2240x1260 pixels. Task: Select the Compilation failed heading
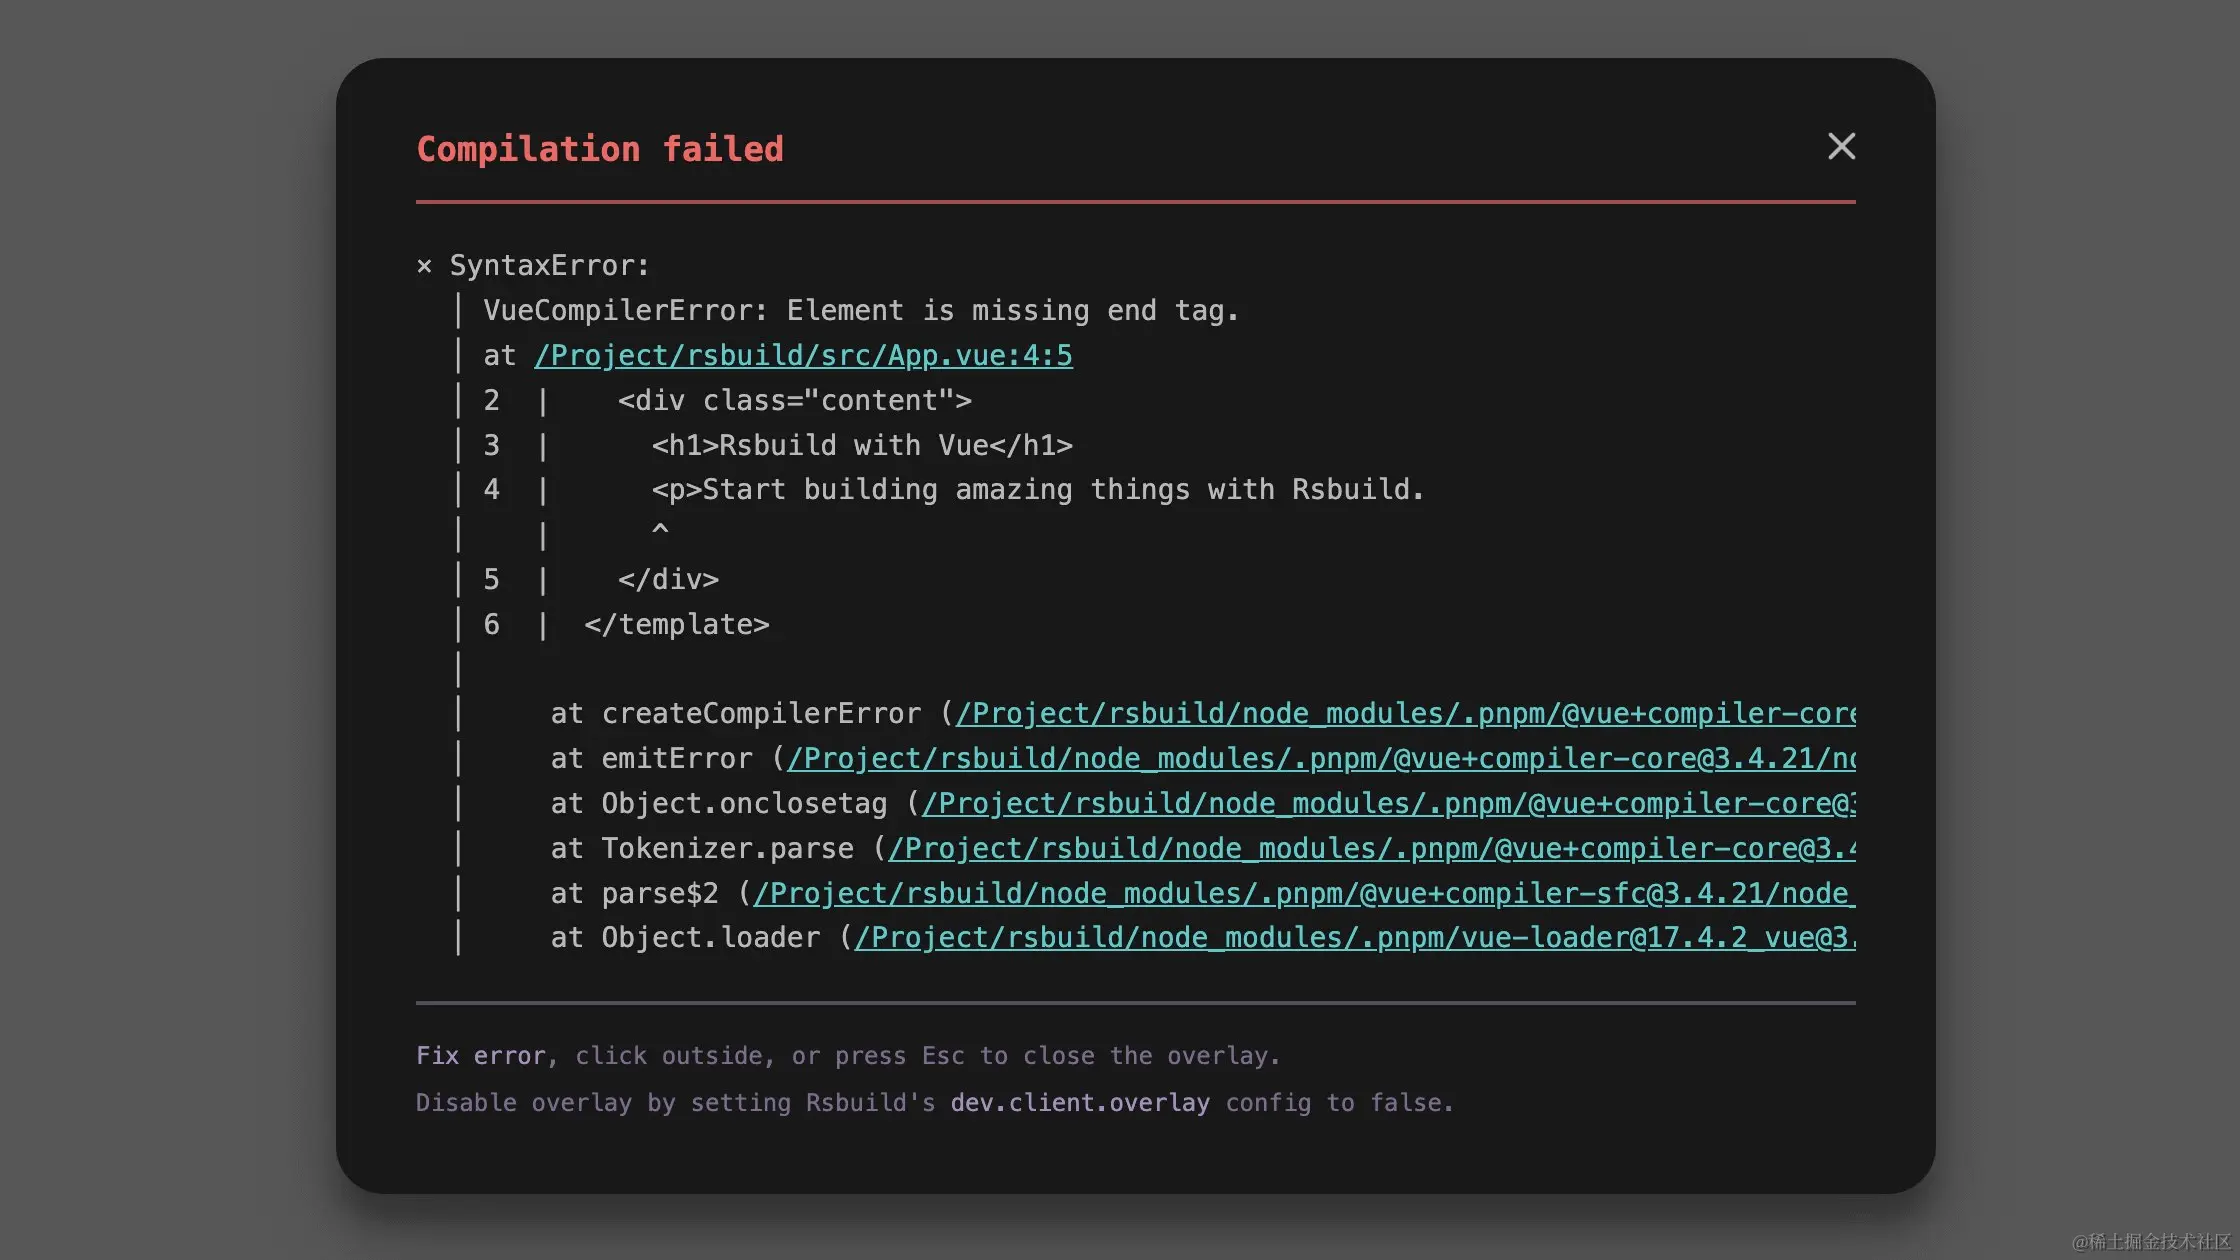pos(599,148)
